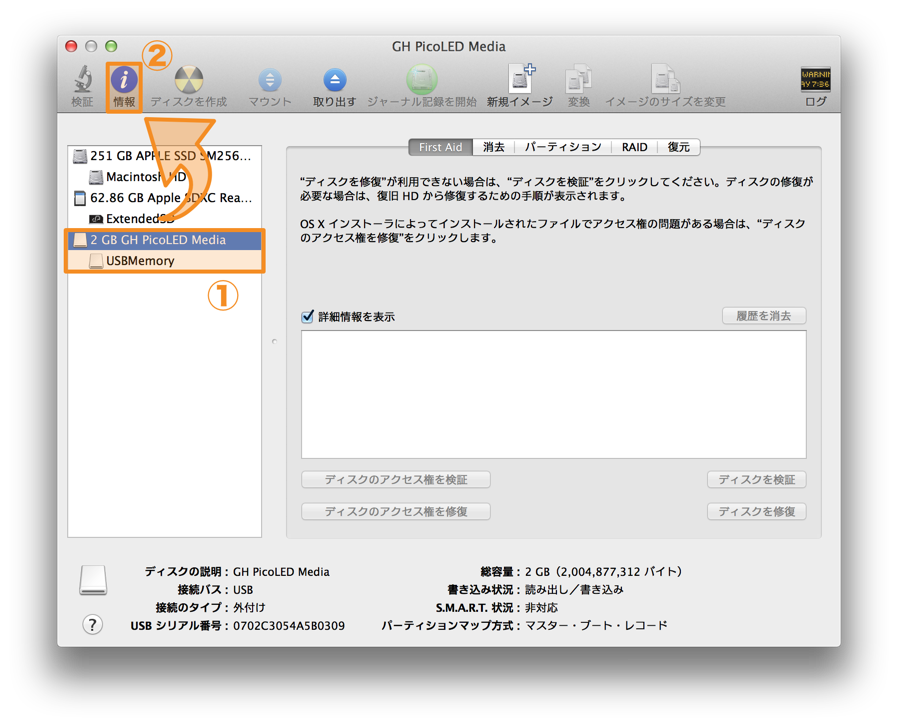Switch to the 消去 (Erase) tab

tap(494, 147)
